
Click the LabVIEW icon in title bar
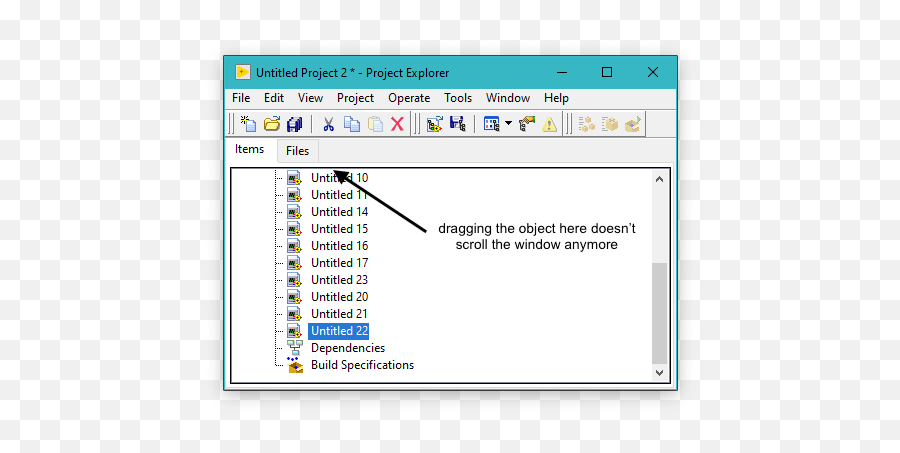pyautogui.click(x=243, y=72)
